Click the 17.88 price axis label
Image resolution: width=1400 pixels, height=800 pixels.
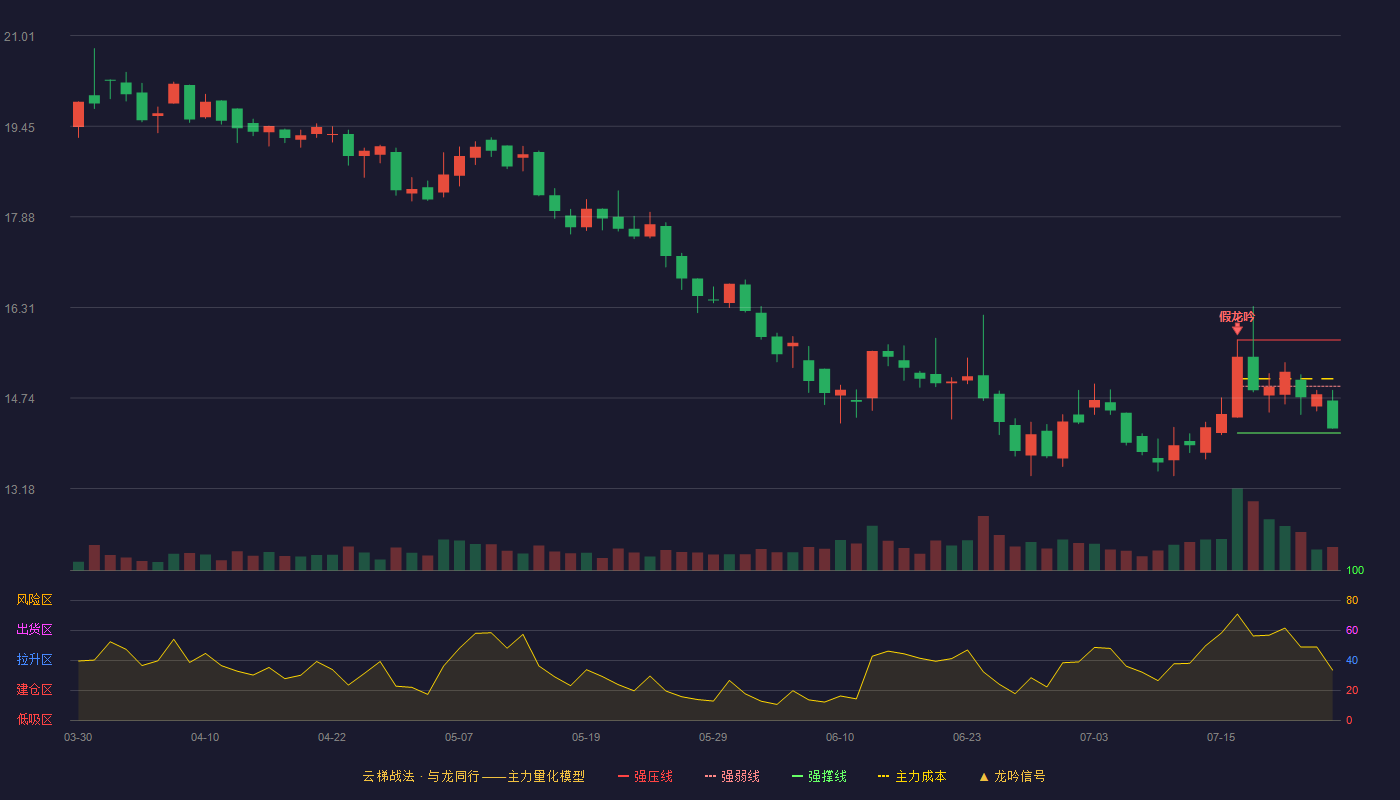(x=19, y=218)
